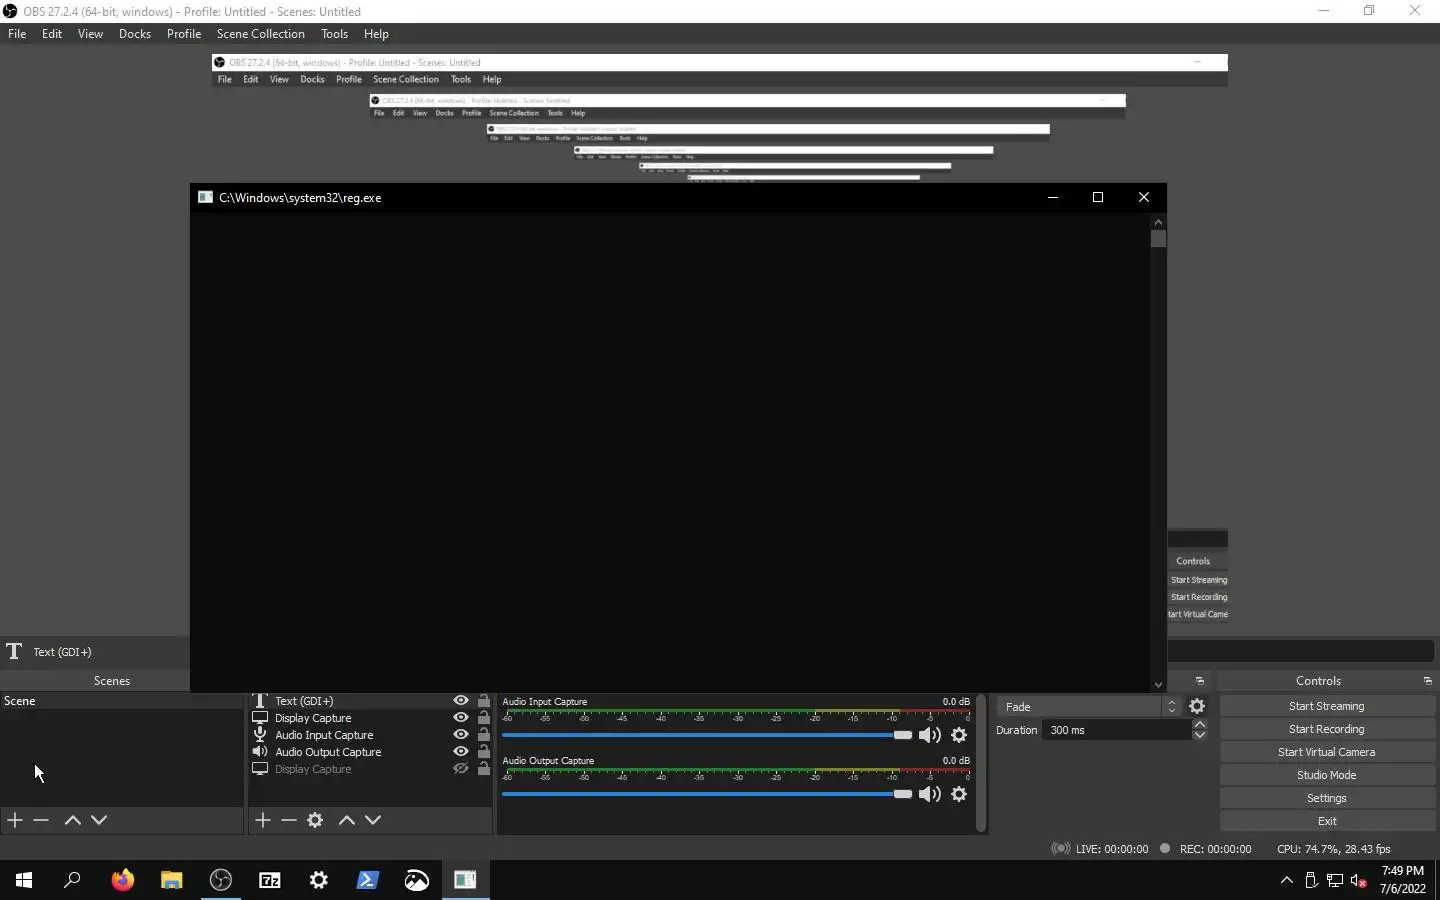Move scene down in Scenes list
Image resolution: width=1440 pixels, height=900 pixels.
click(99, 820)
